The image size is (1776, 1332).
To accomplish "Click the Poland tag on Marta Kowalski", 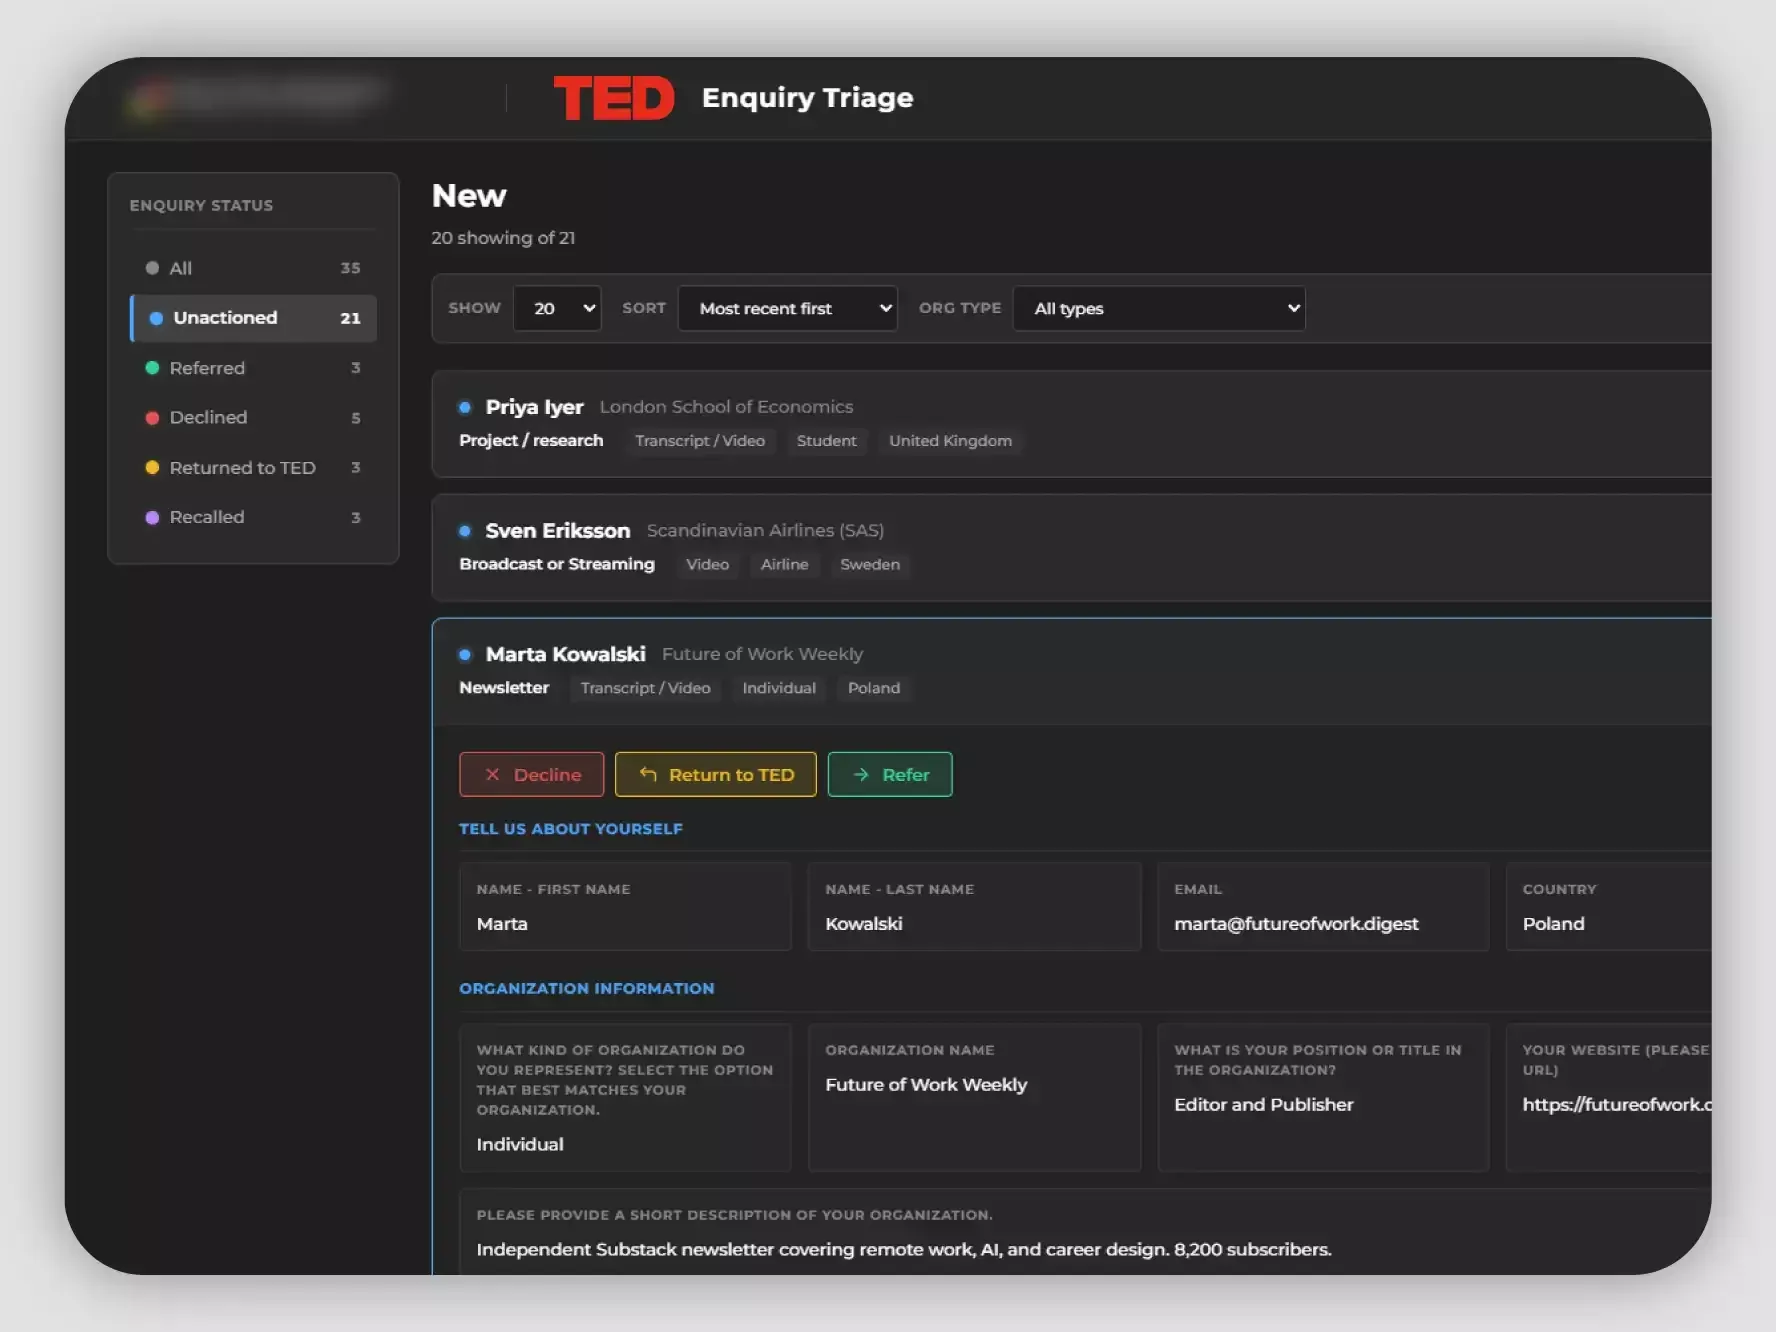I will [874, 688].
